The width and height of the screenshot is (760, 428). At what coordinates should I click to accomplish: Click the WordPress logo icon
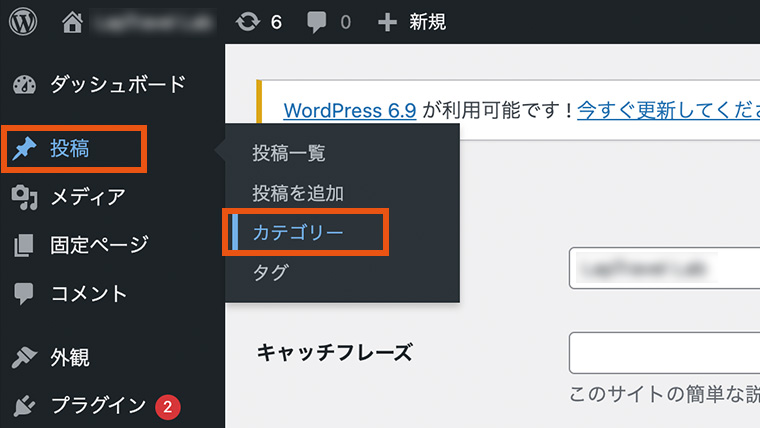click(x=24, y=21)
